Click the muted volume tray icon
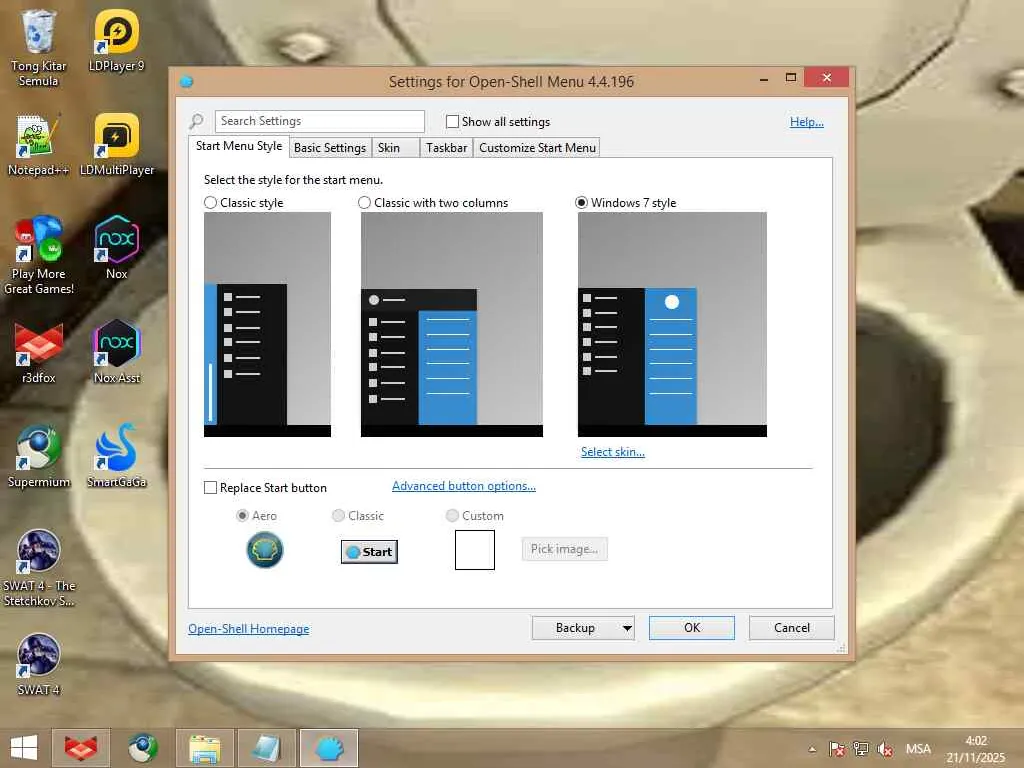Viewport: 1024px width, 768px height. pyautogui.click(x=885, y=749)
